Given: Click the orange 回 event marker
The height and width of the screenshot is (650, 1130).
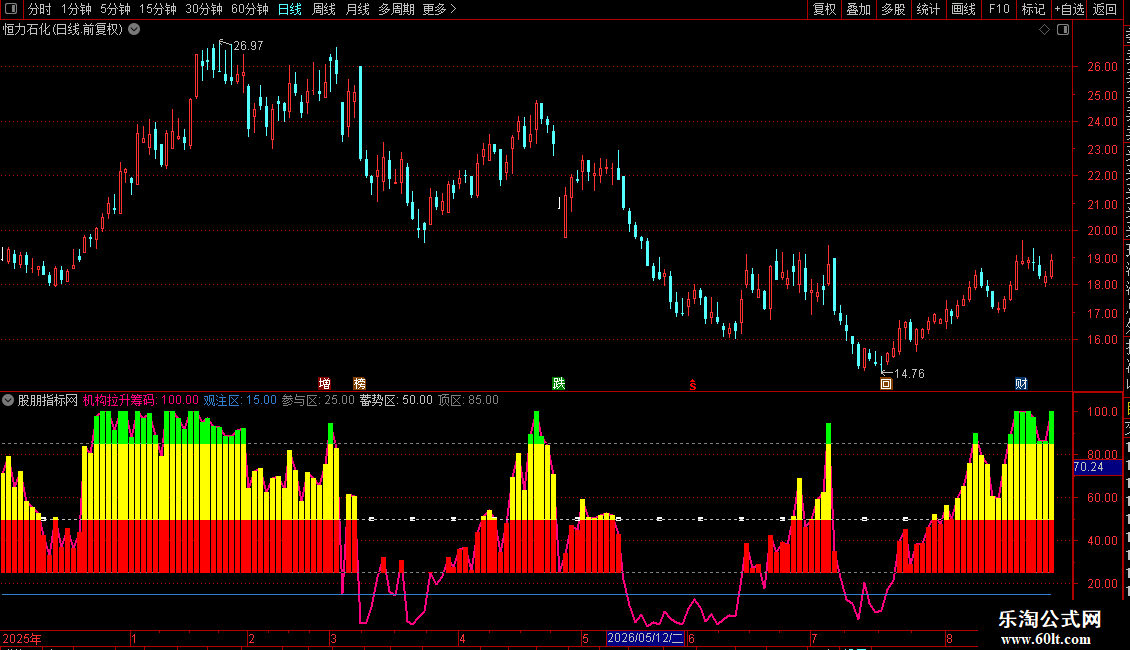Looking at the screenshot, I should point(886,383).
